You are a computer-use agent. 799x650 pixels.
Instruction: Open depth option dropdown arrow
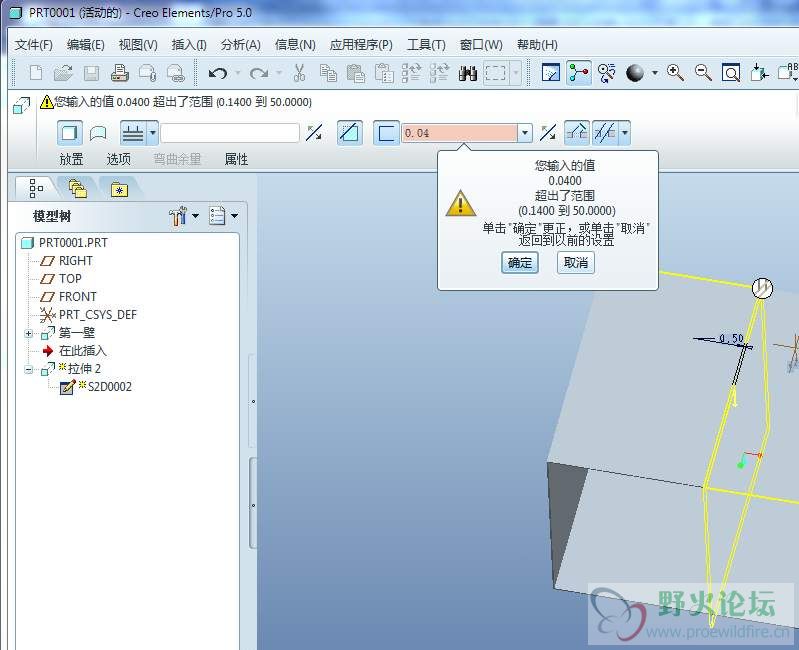point(152,133)
